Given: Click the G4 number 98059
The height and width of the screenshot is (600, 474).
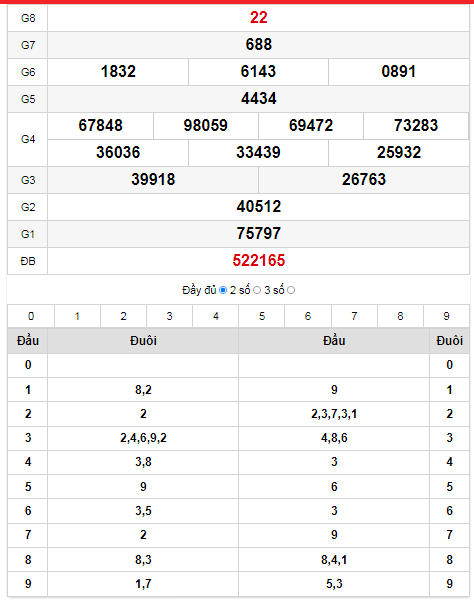Looking at the screenshot, I should 206,126.
